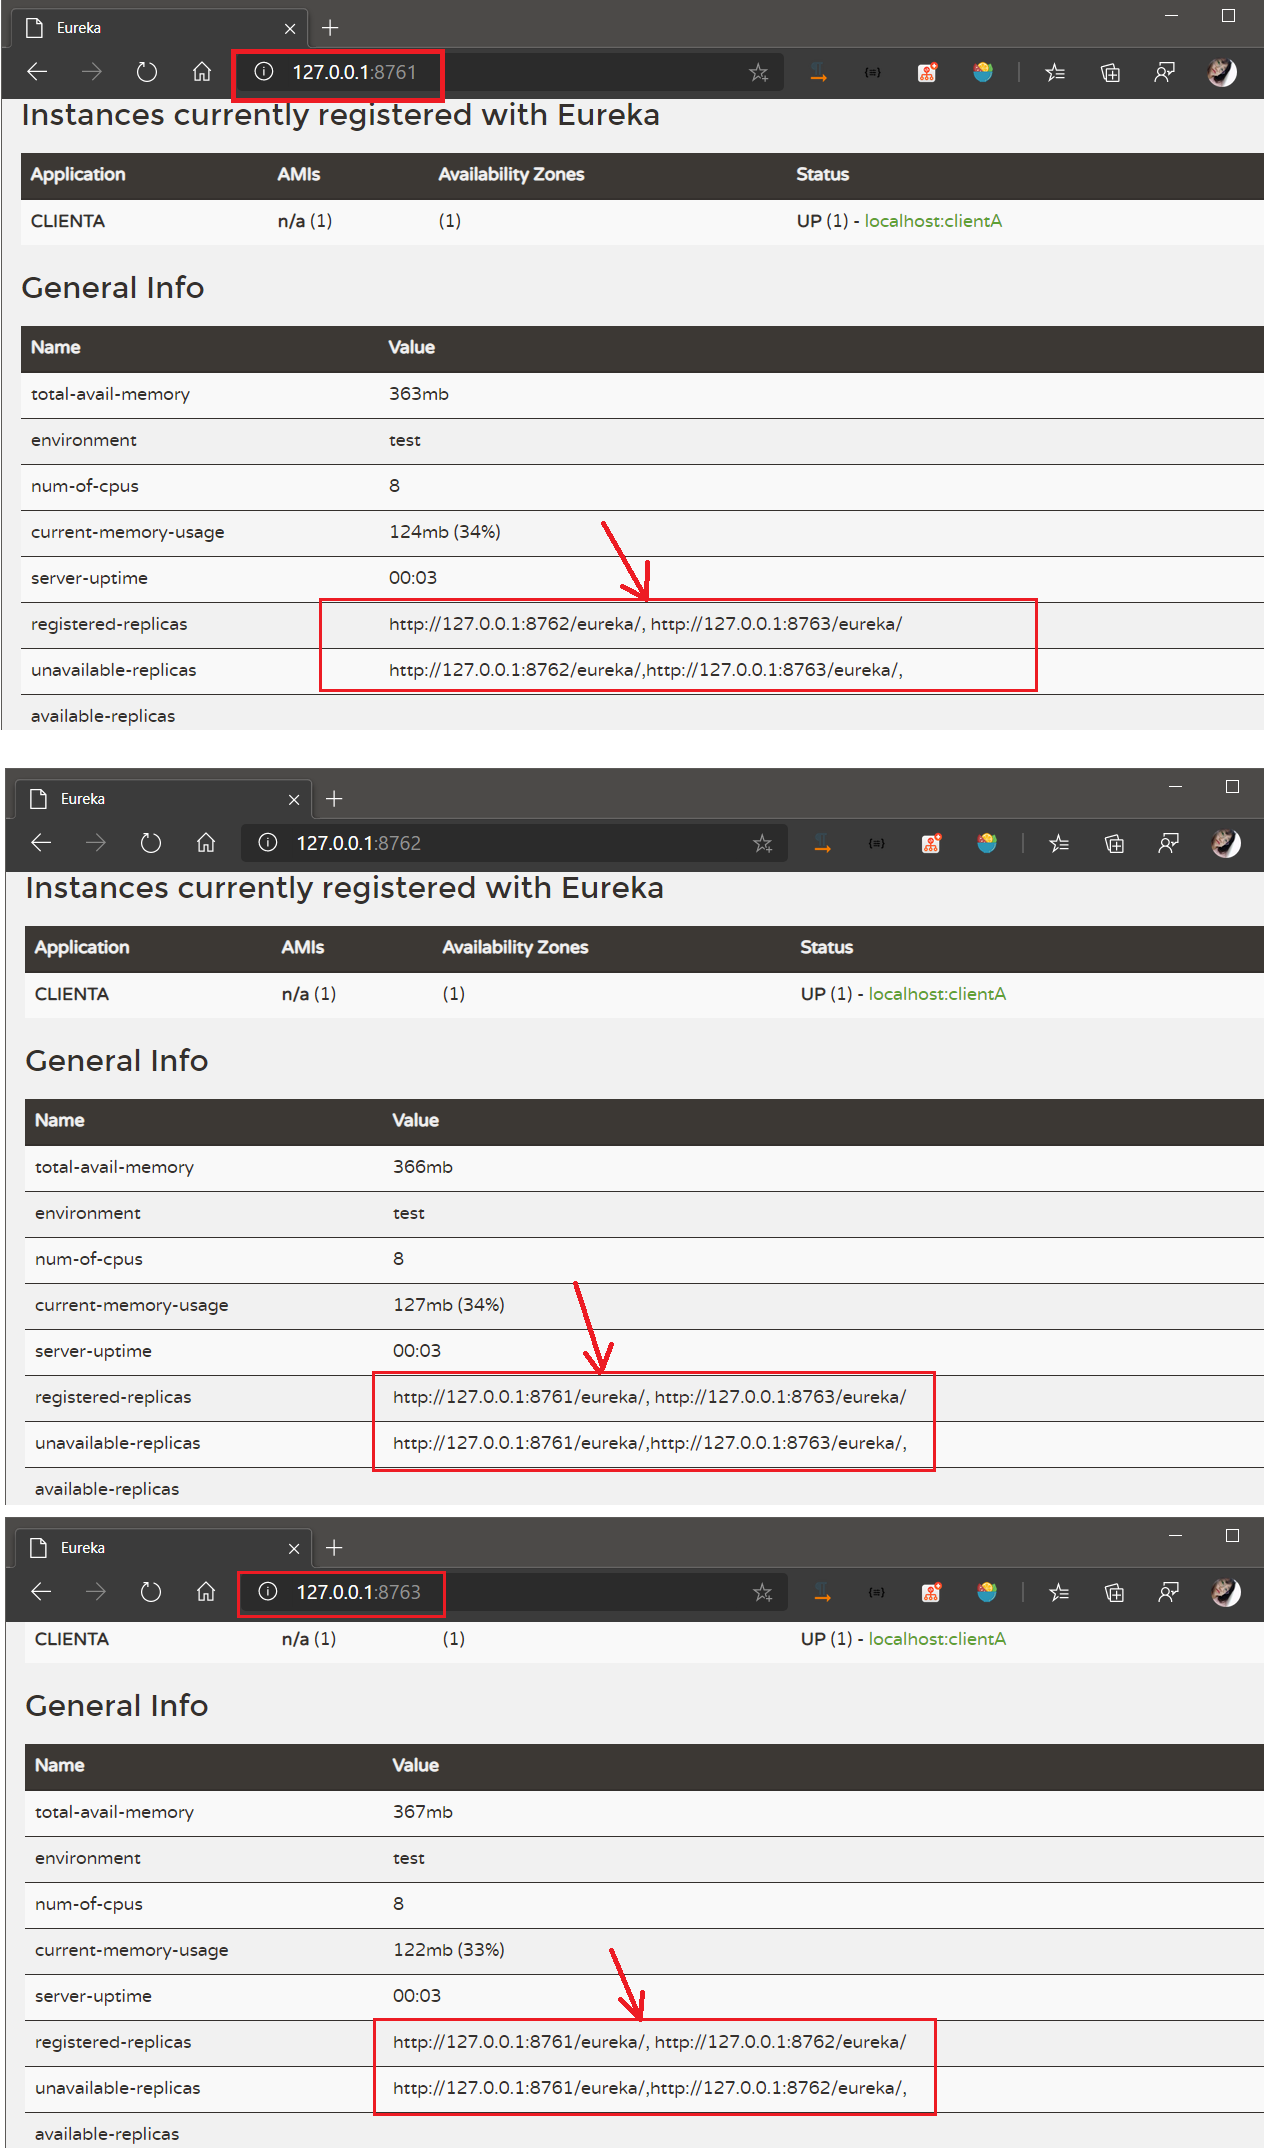Click refresh in the 127.0.0.1:8761 browser window
This screenshot has height=2148, width=1264.
click(x=147, y=72)
